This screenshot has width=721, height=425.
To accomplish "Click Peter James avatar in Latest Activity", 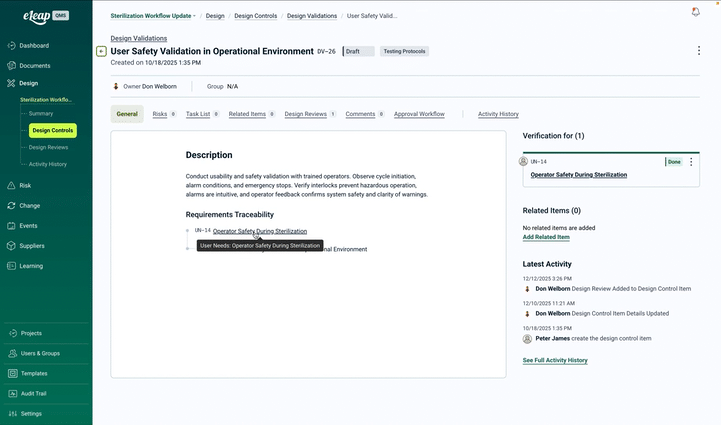I will (x=527, y=339).
